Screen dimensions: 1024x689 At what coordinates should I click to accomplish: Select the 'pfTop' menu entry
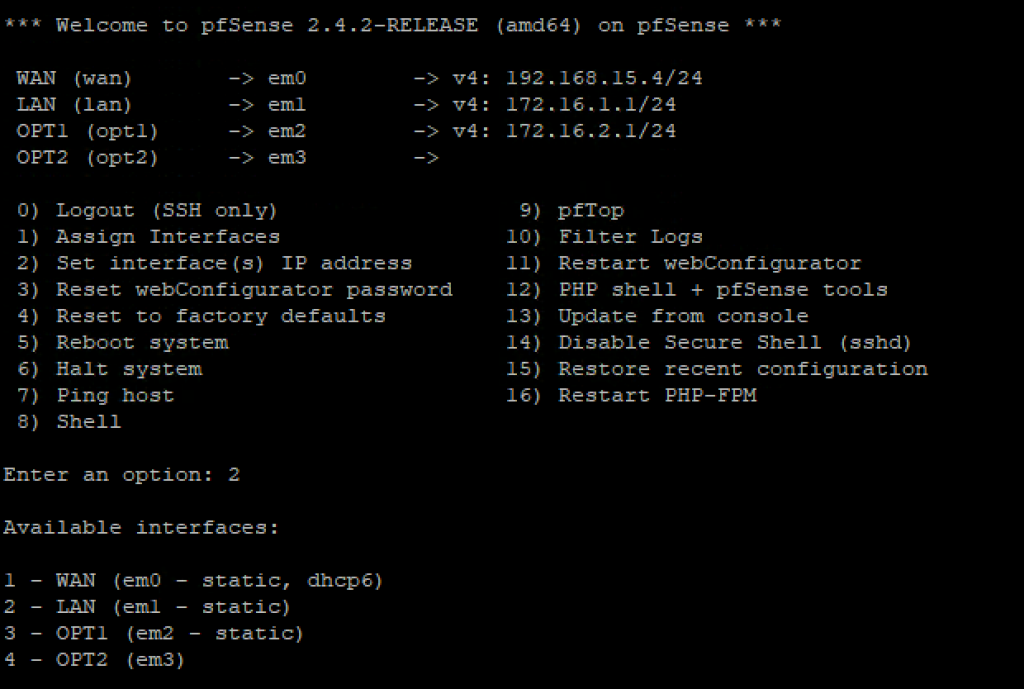tap(571, 211)
